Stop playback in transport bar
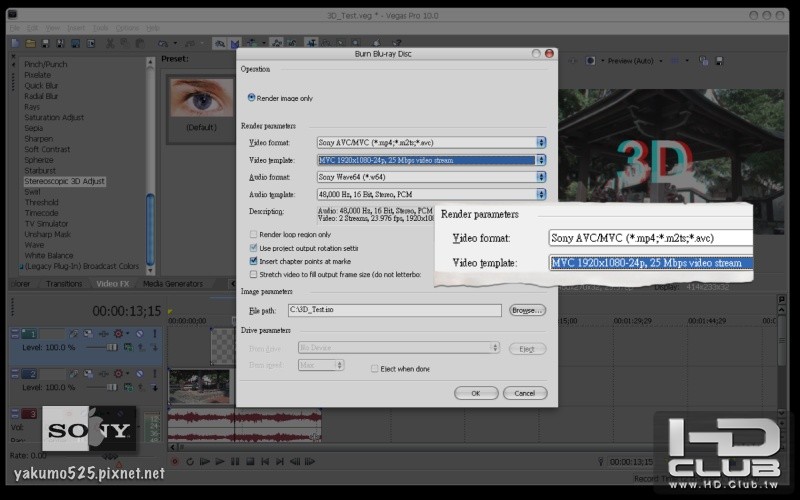The width and height of the screenshot is (800, 500). point(250,462)
